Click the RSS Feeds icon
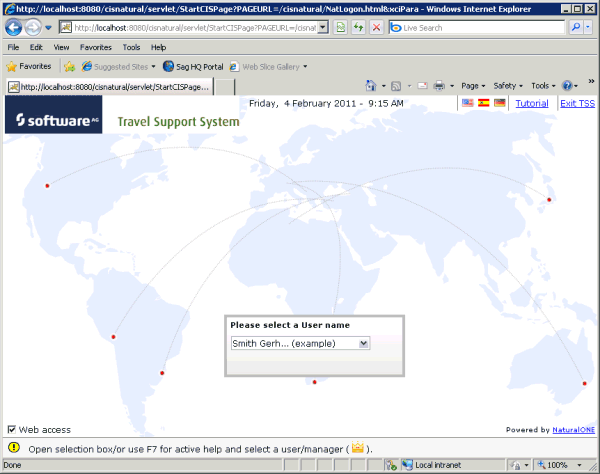 pos(396,86)
